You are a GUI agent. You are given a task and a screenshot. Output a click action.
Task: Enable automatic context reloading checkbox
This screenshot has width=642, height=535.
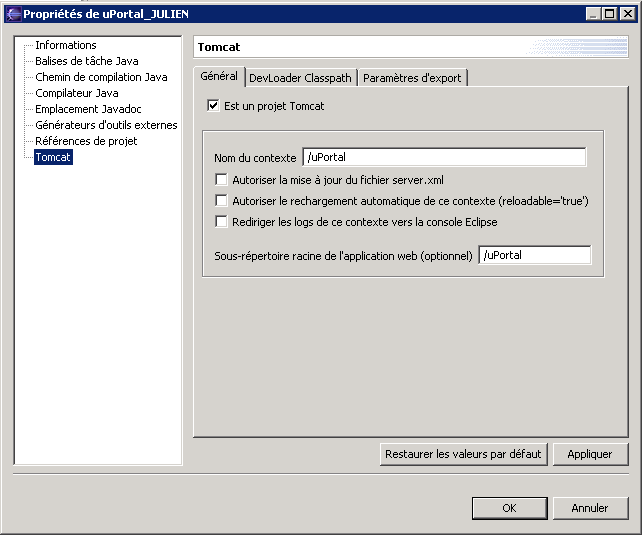pyautogui.click(x=222, y=200)
